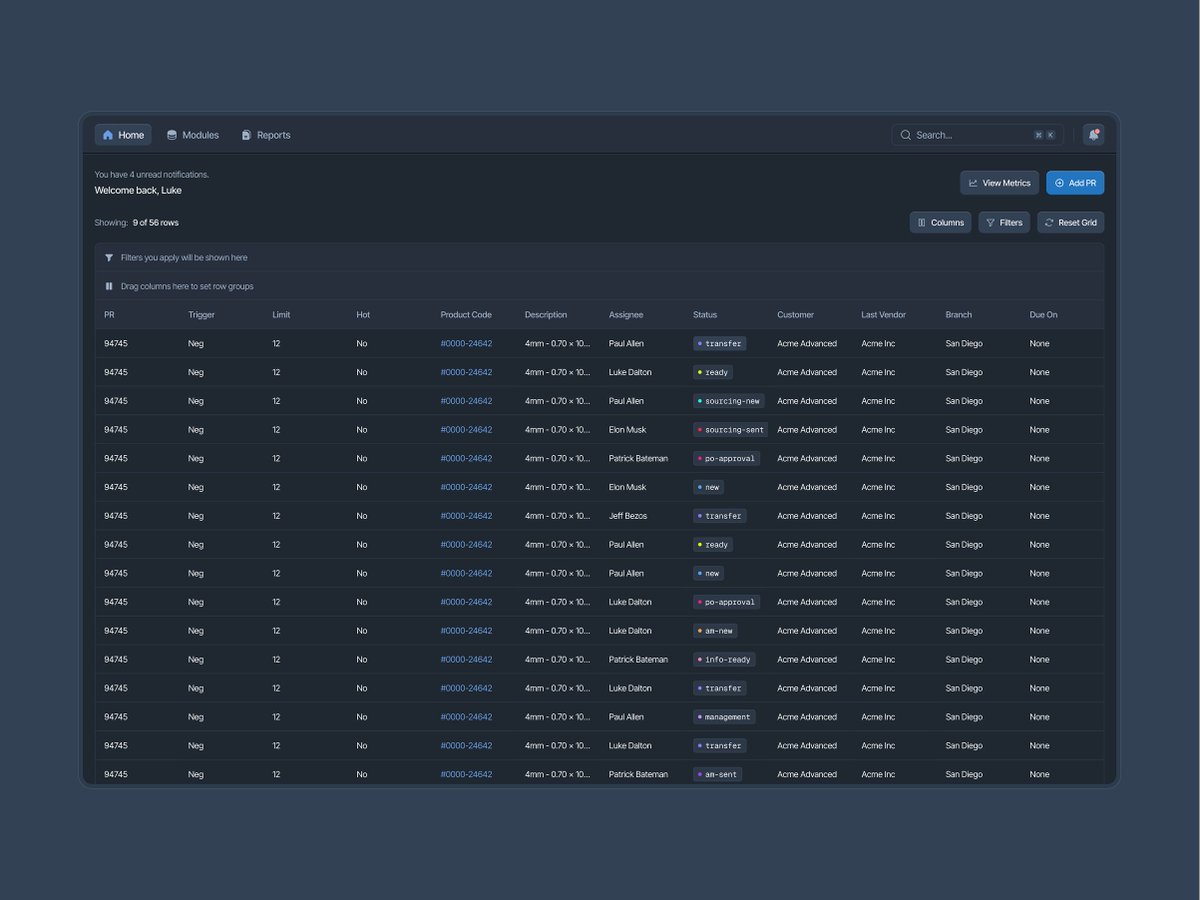Click Acme Advanced in the management row
The image size is (1200, 900).
pyautogui.click(x=807, y=717)
